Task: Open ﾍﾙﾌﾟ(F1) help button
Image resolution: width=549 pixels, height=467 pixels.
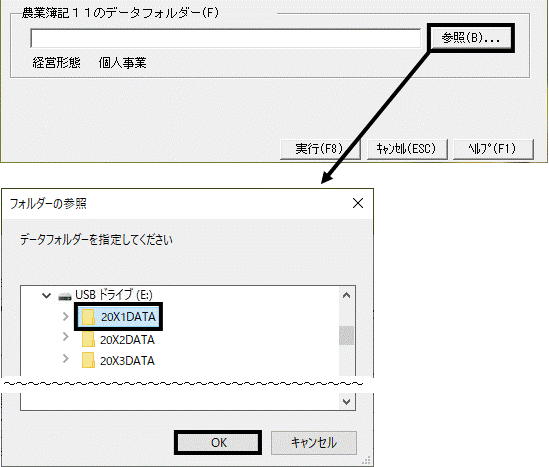Action: pyautogui.click(x=493, y=149)
